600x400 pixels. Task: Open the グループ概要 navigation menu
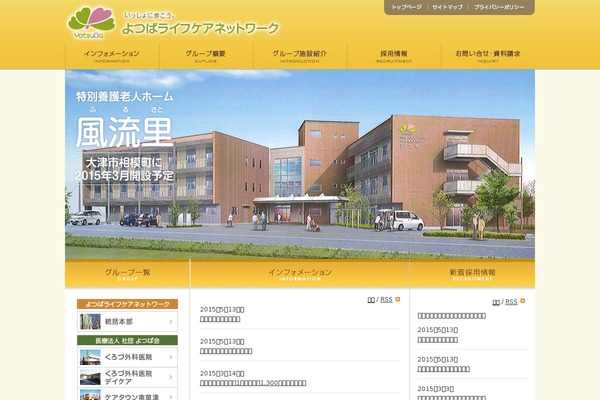(206, 56)
